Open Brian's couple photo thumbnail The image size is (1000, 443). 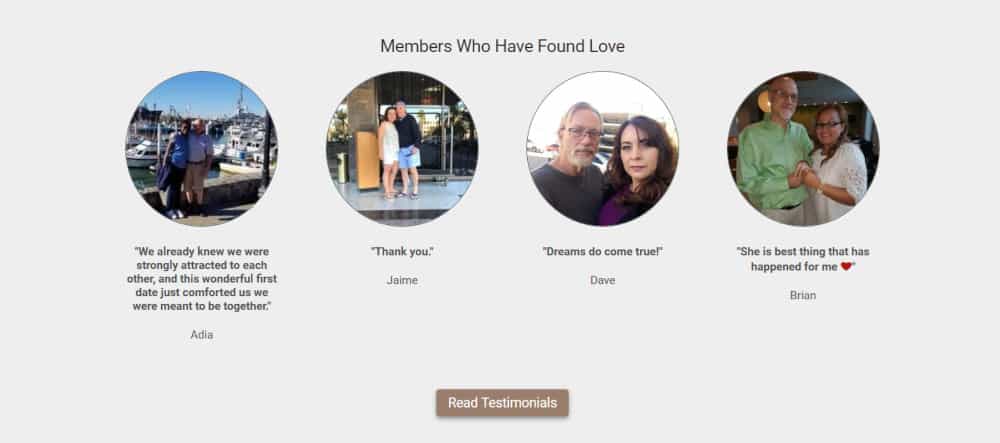click(x=803, y=149)
